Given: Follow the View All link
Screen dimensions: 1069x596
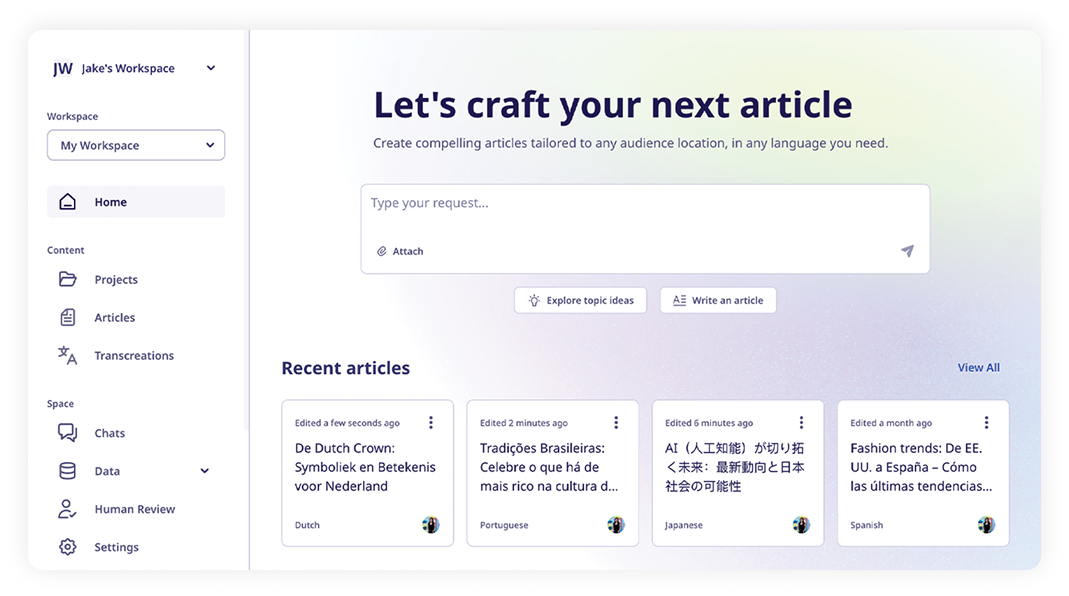Looking at the screenshot, I should pos(978,368).
